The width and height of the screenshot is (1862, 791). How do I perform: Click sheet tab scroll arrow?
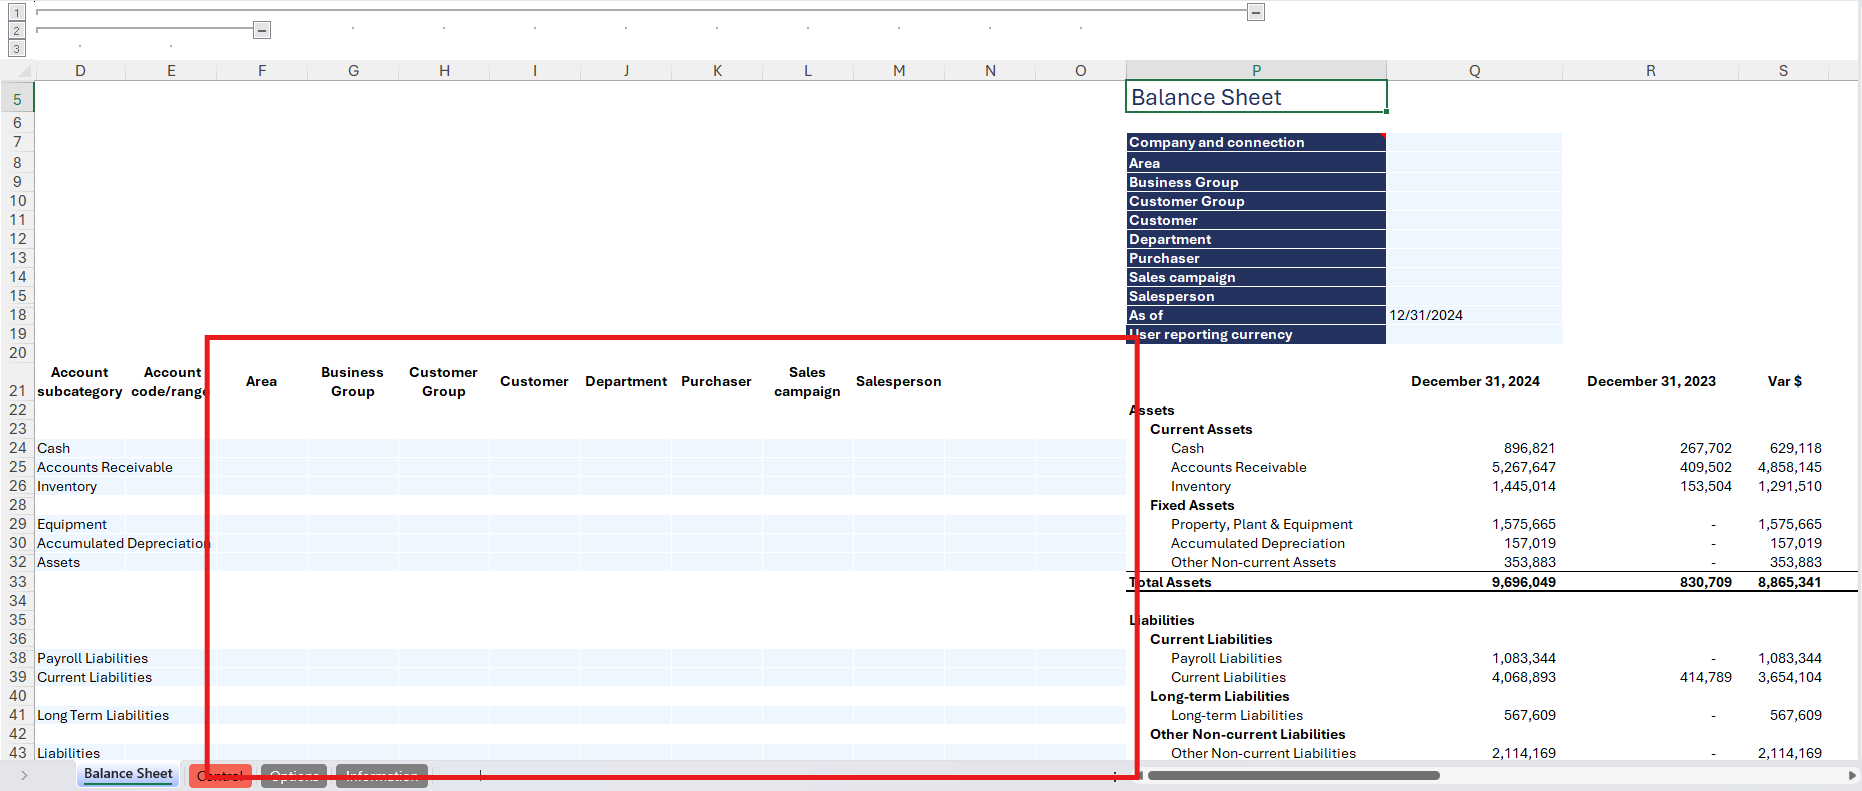click(x=24, y=775)
